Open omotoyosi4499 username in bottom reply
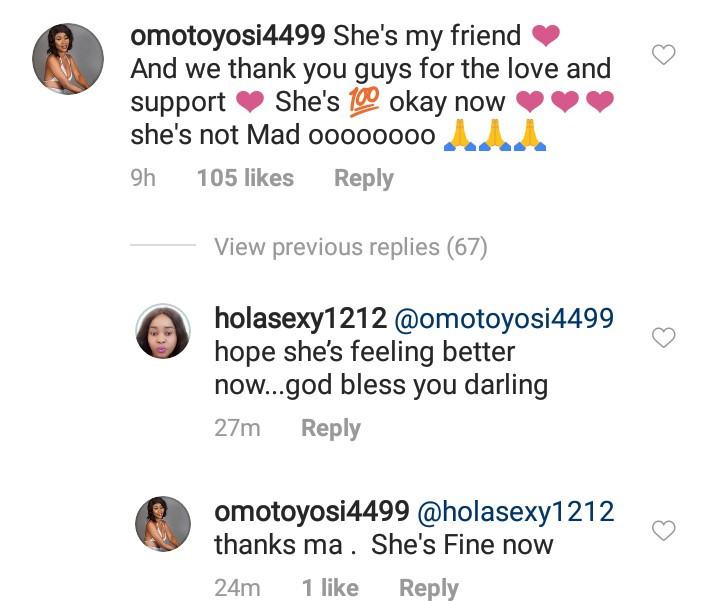Image resolution: width=720 pixels, height=601 pixels. pyautogui.click(x=311, y=511)
